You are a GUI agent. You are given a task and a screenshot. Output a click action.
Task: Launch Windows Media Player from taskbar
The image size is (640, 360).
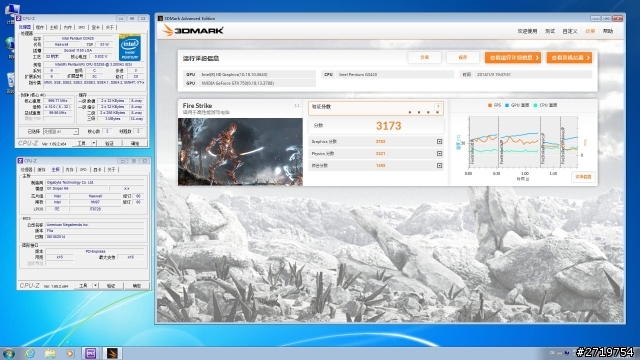(70, 353)
